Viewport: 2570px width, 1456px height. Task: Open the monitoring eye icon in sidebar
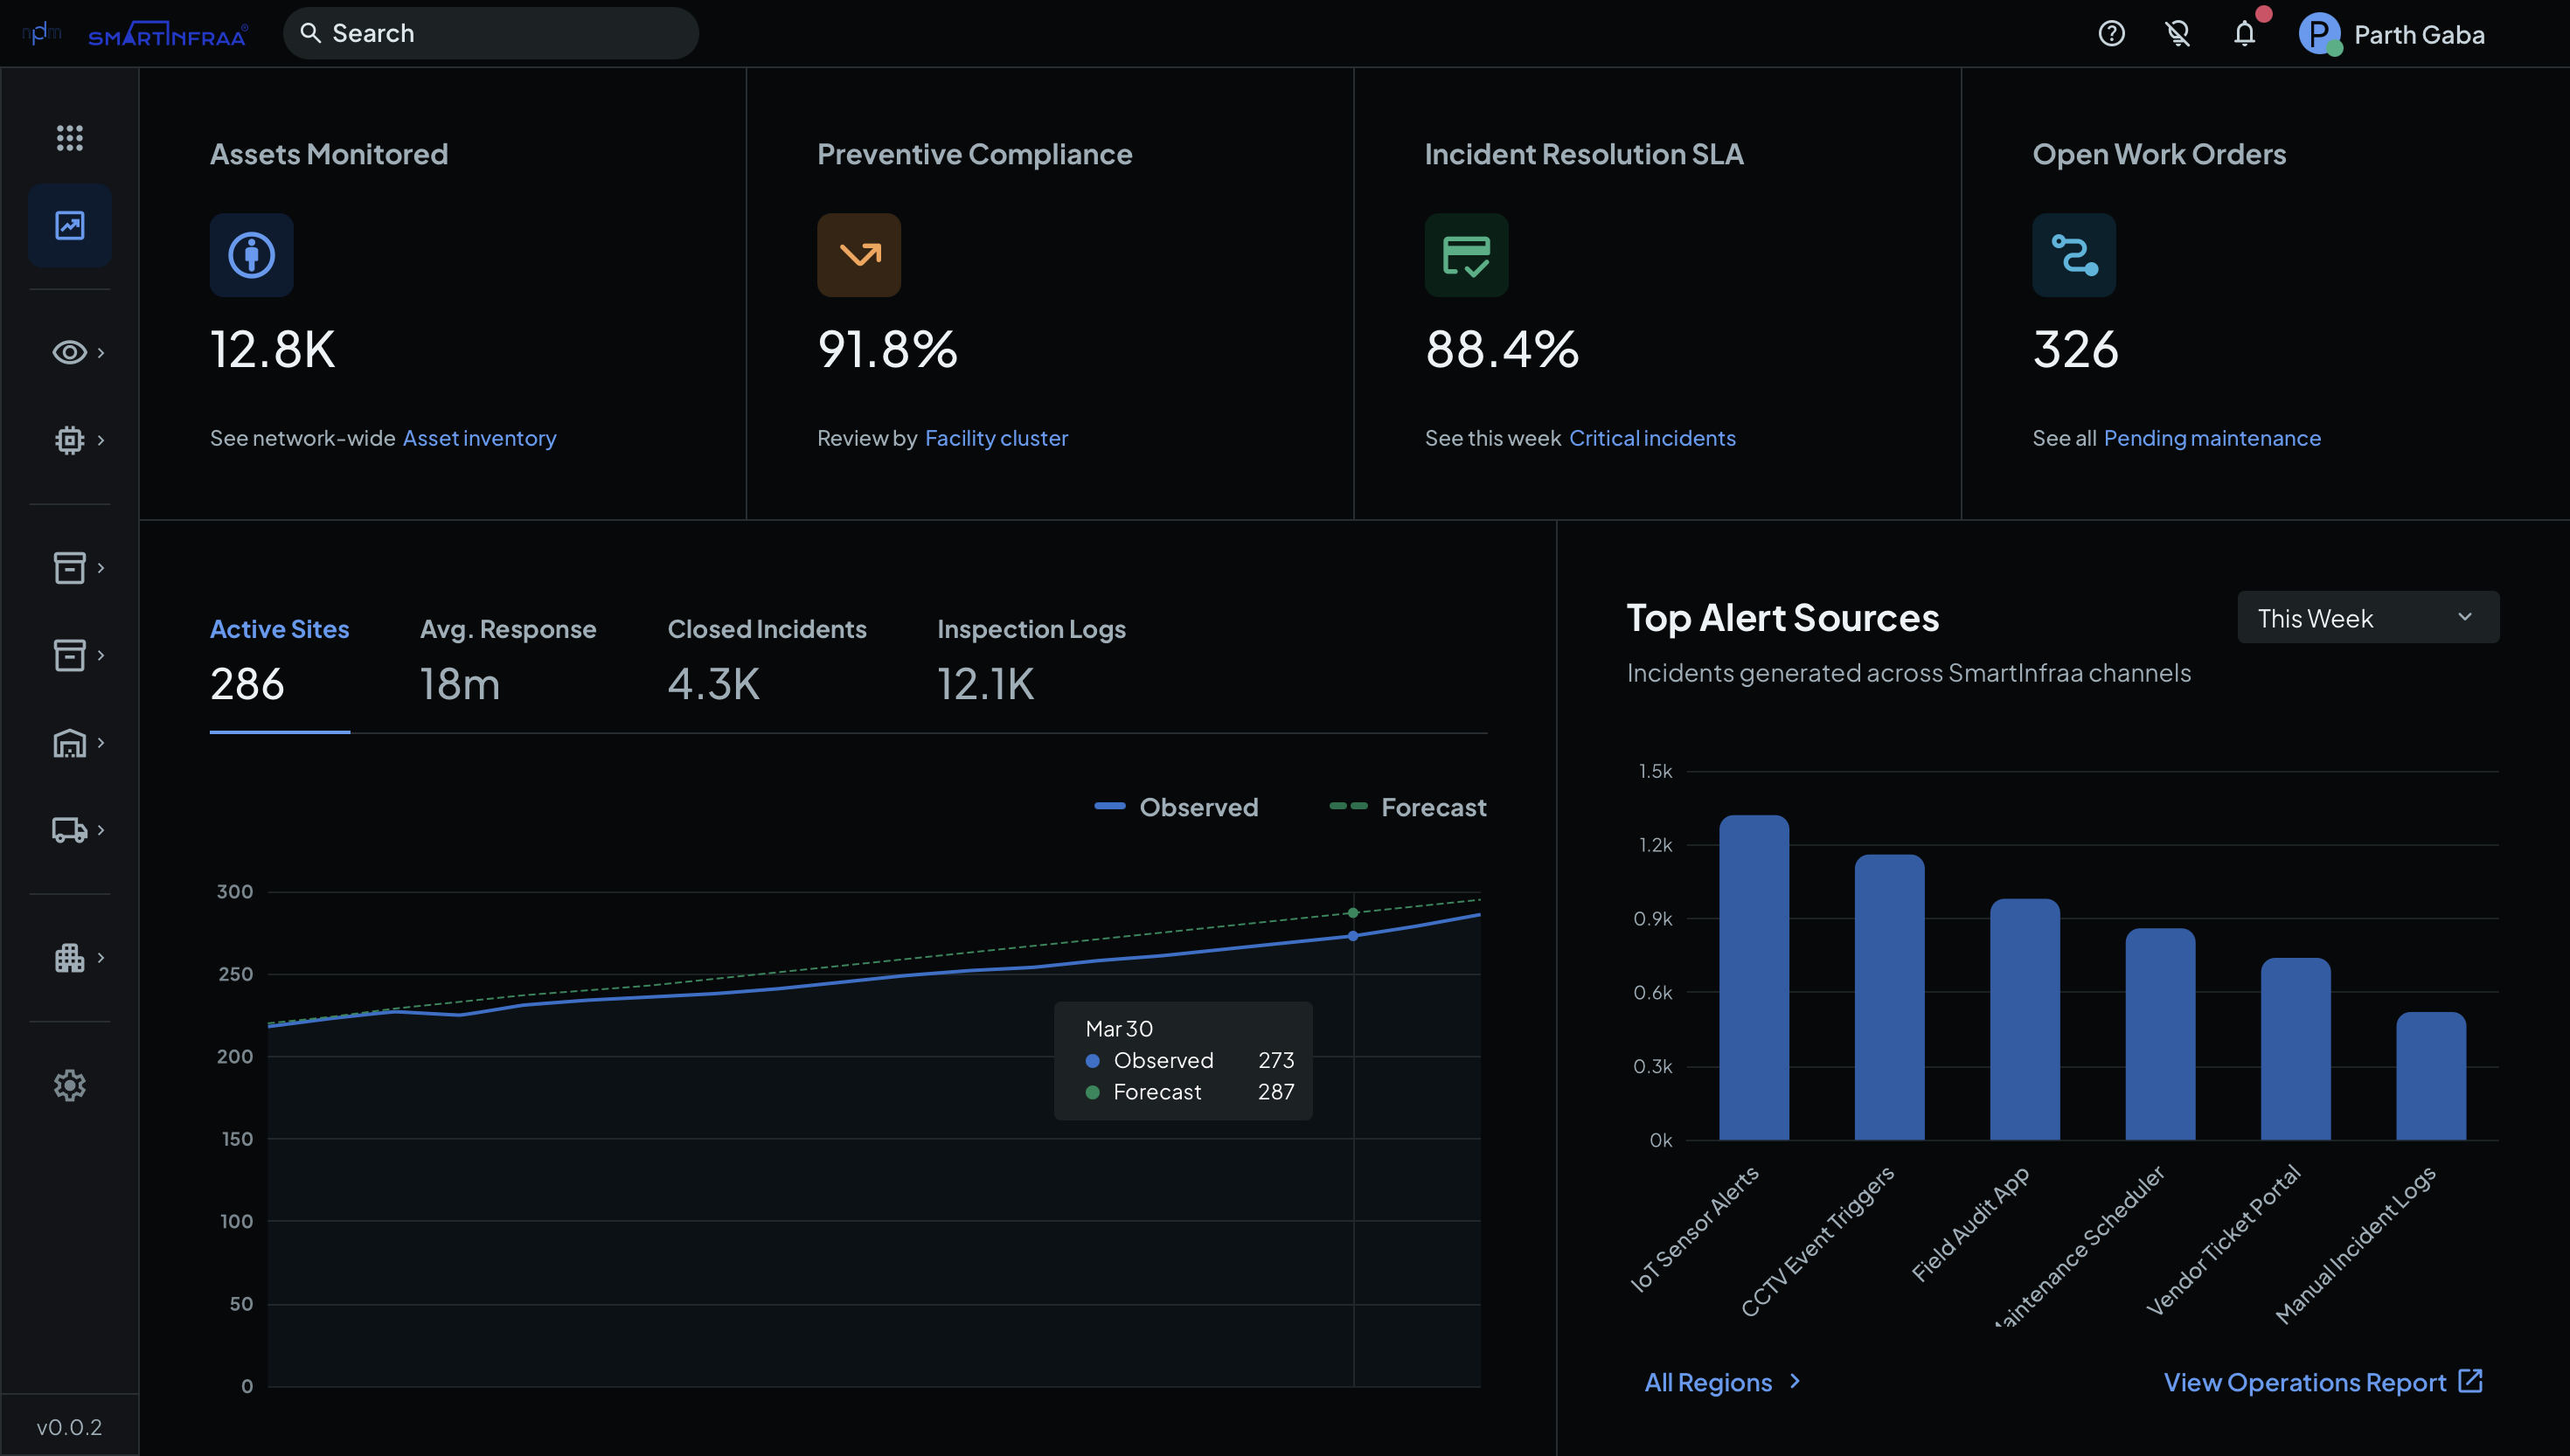point(69,352)
